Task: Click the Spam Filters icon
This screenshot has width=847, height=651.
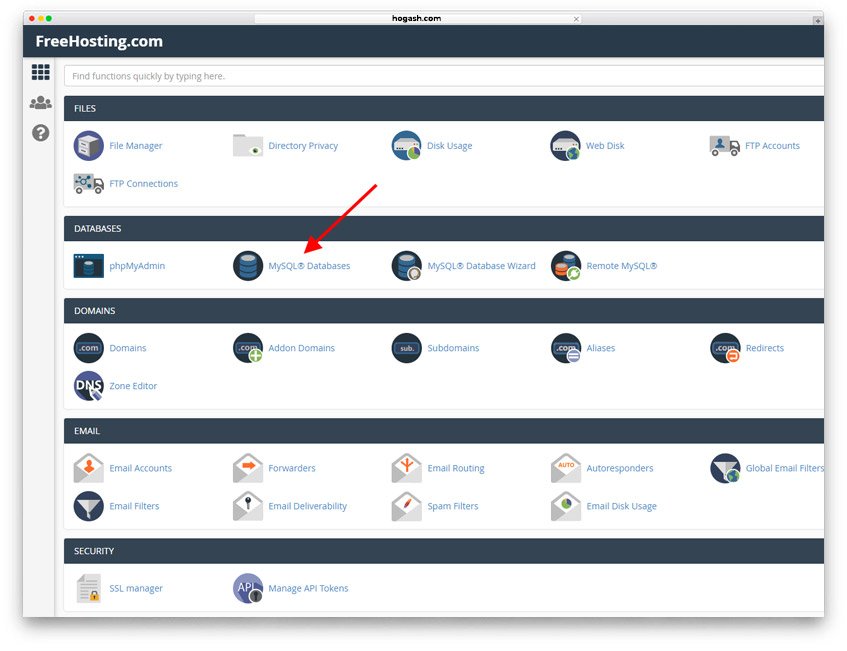Action: (x=406, y=506)
